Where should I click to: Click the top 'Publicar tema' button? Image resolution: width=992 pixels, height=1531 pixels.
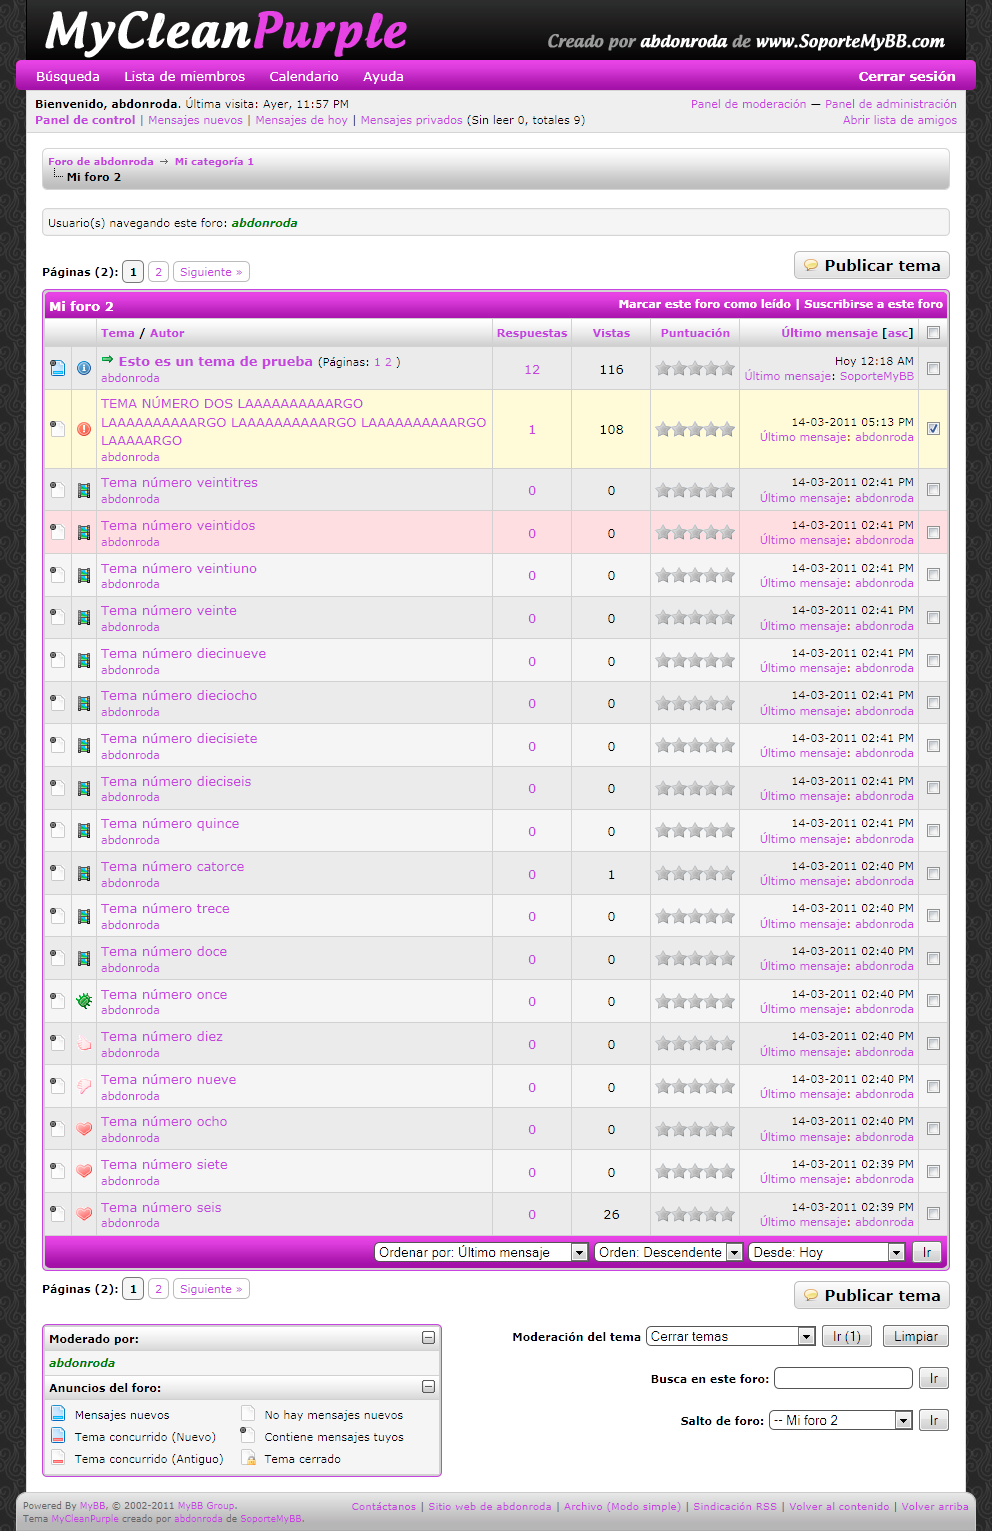click(x=872, y=265)
